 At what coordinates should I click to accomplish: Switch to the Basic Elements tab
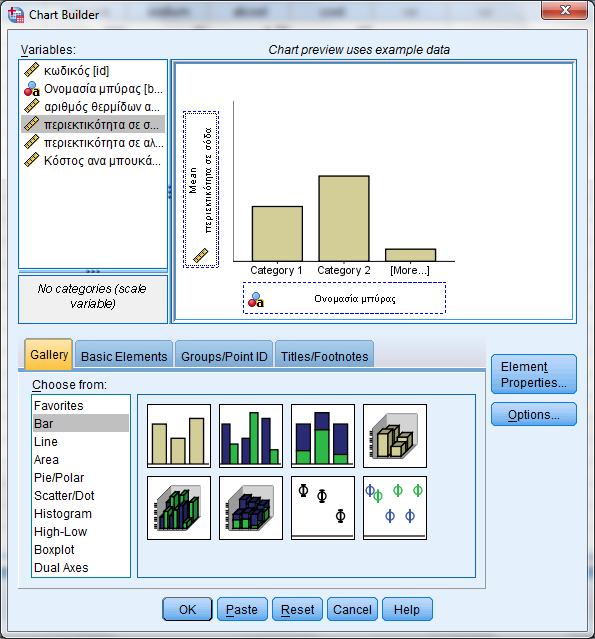pos(124,356)
